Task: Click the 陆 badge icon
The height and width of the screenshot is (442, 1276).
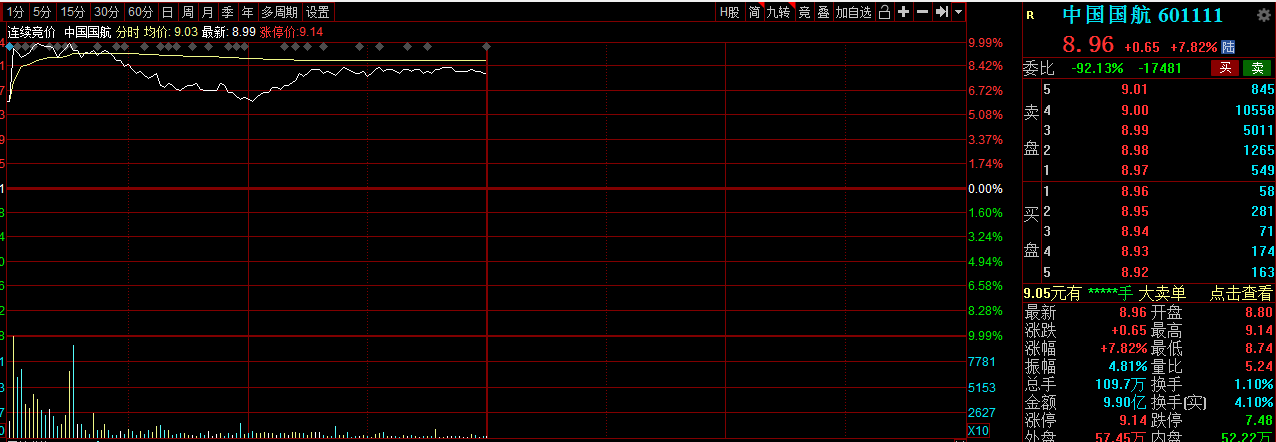Action: [1228, 46]
